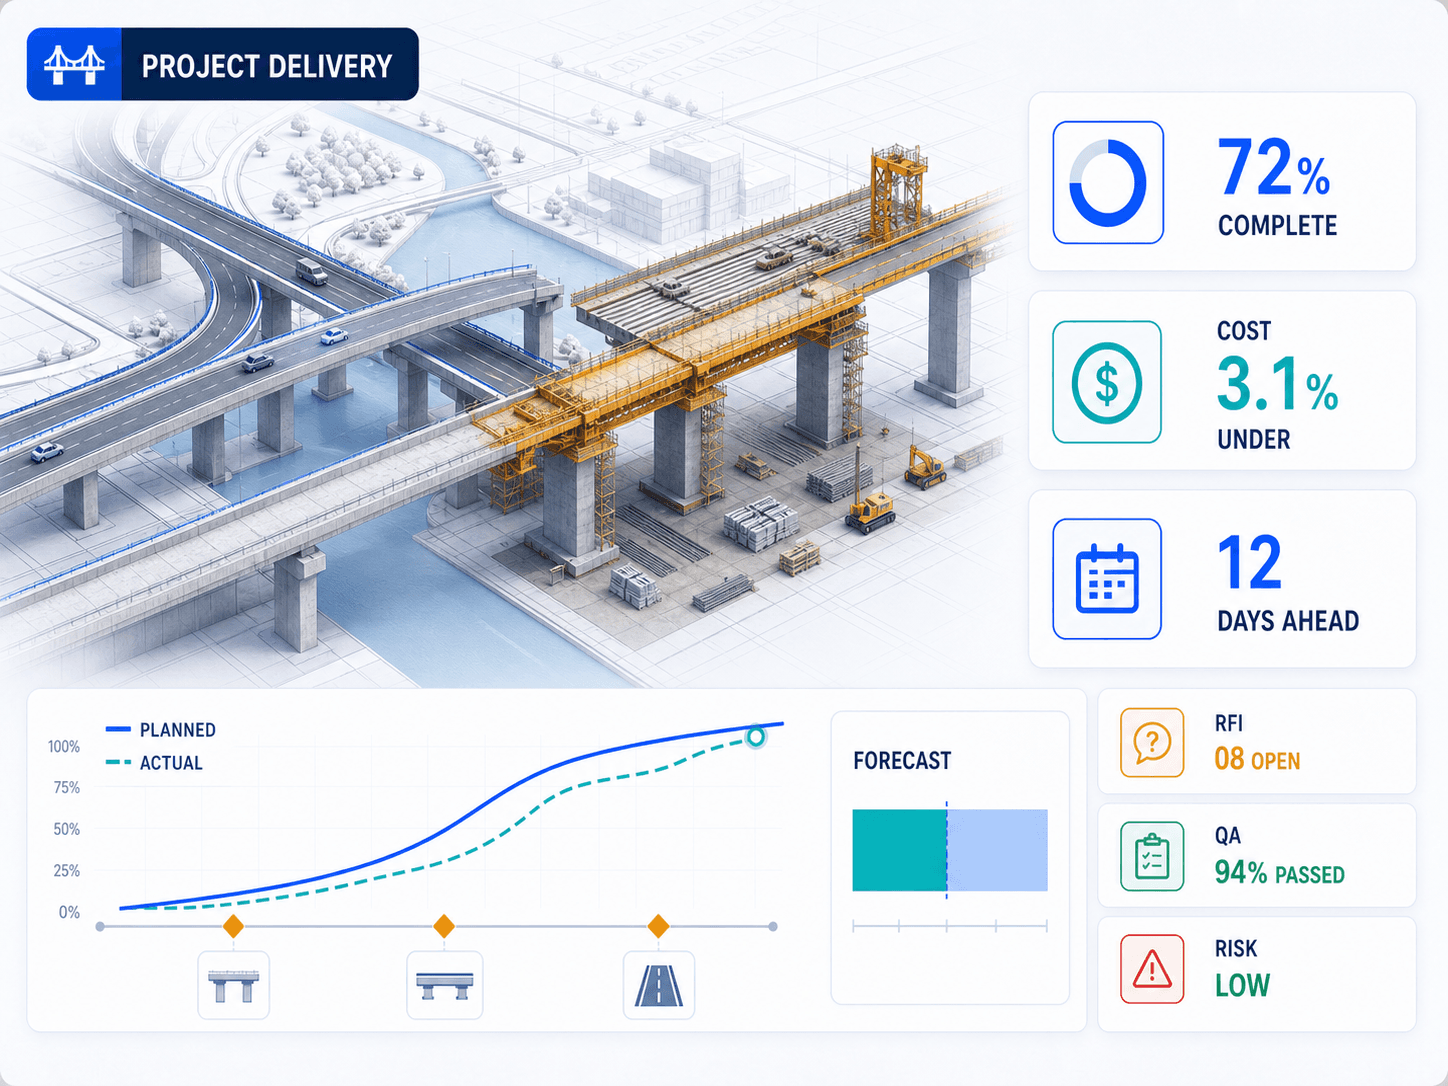Open the 12 DAYS AHEAD card
The image size is (1448, 1086).
click(1222, 579)
